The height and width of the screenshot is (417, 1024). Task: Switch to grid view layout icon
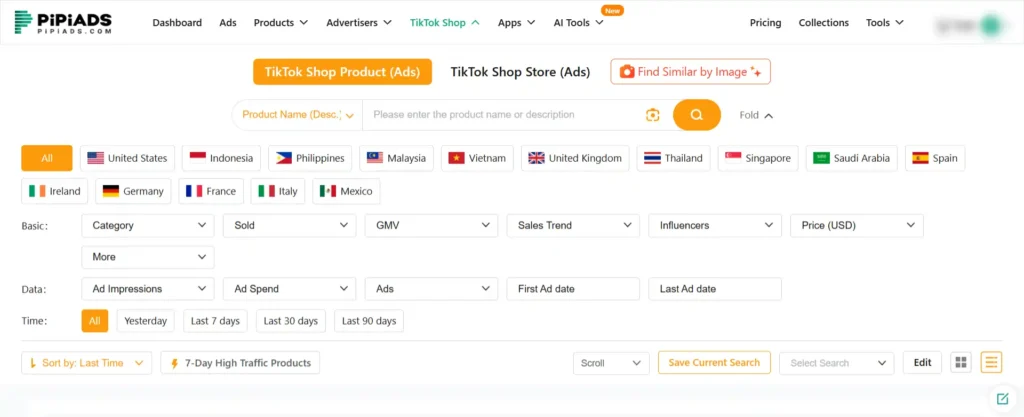960,363
